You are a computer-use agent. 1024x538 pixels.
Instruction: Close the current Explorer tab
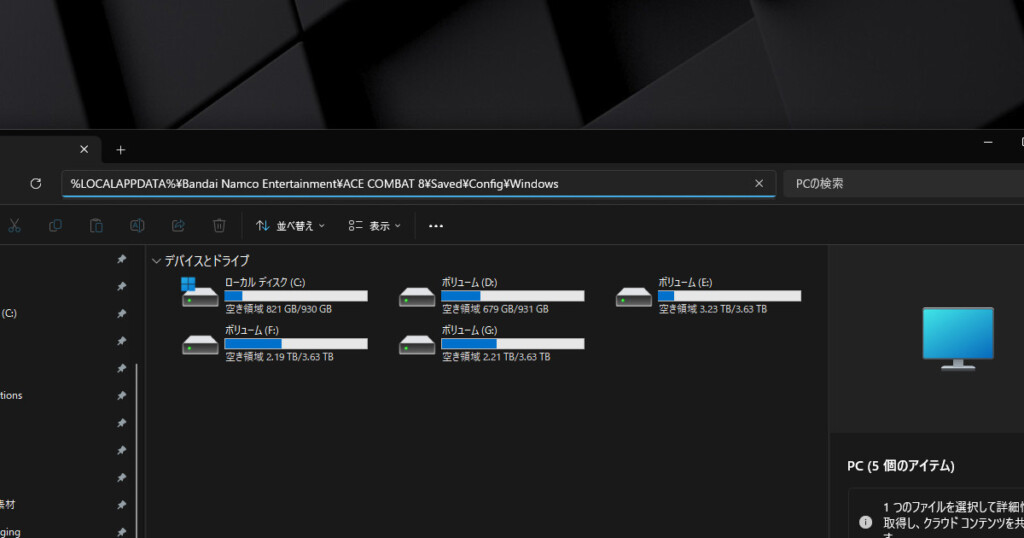(84, 149)
